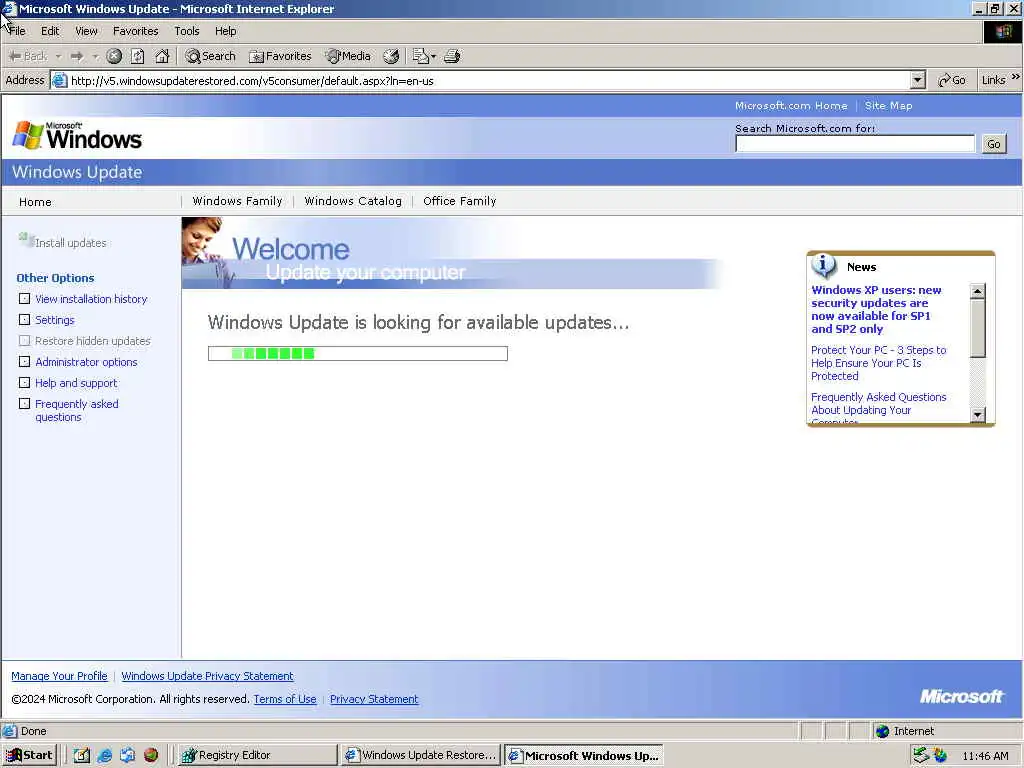Open the View menu
Viewport: 1024px width, 768px height.
(86, 31)
